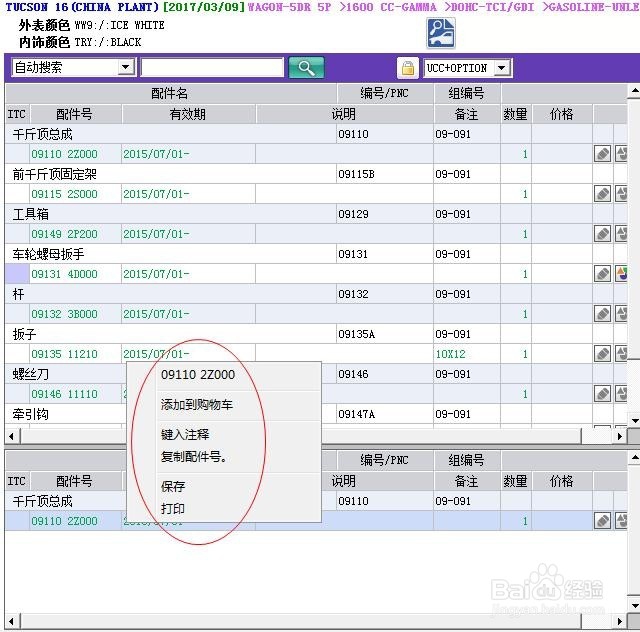
Task: Select 09110 2Z000 in lower panel
Action: point(64,521)
